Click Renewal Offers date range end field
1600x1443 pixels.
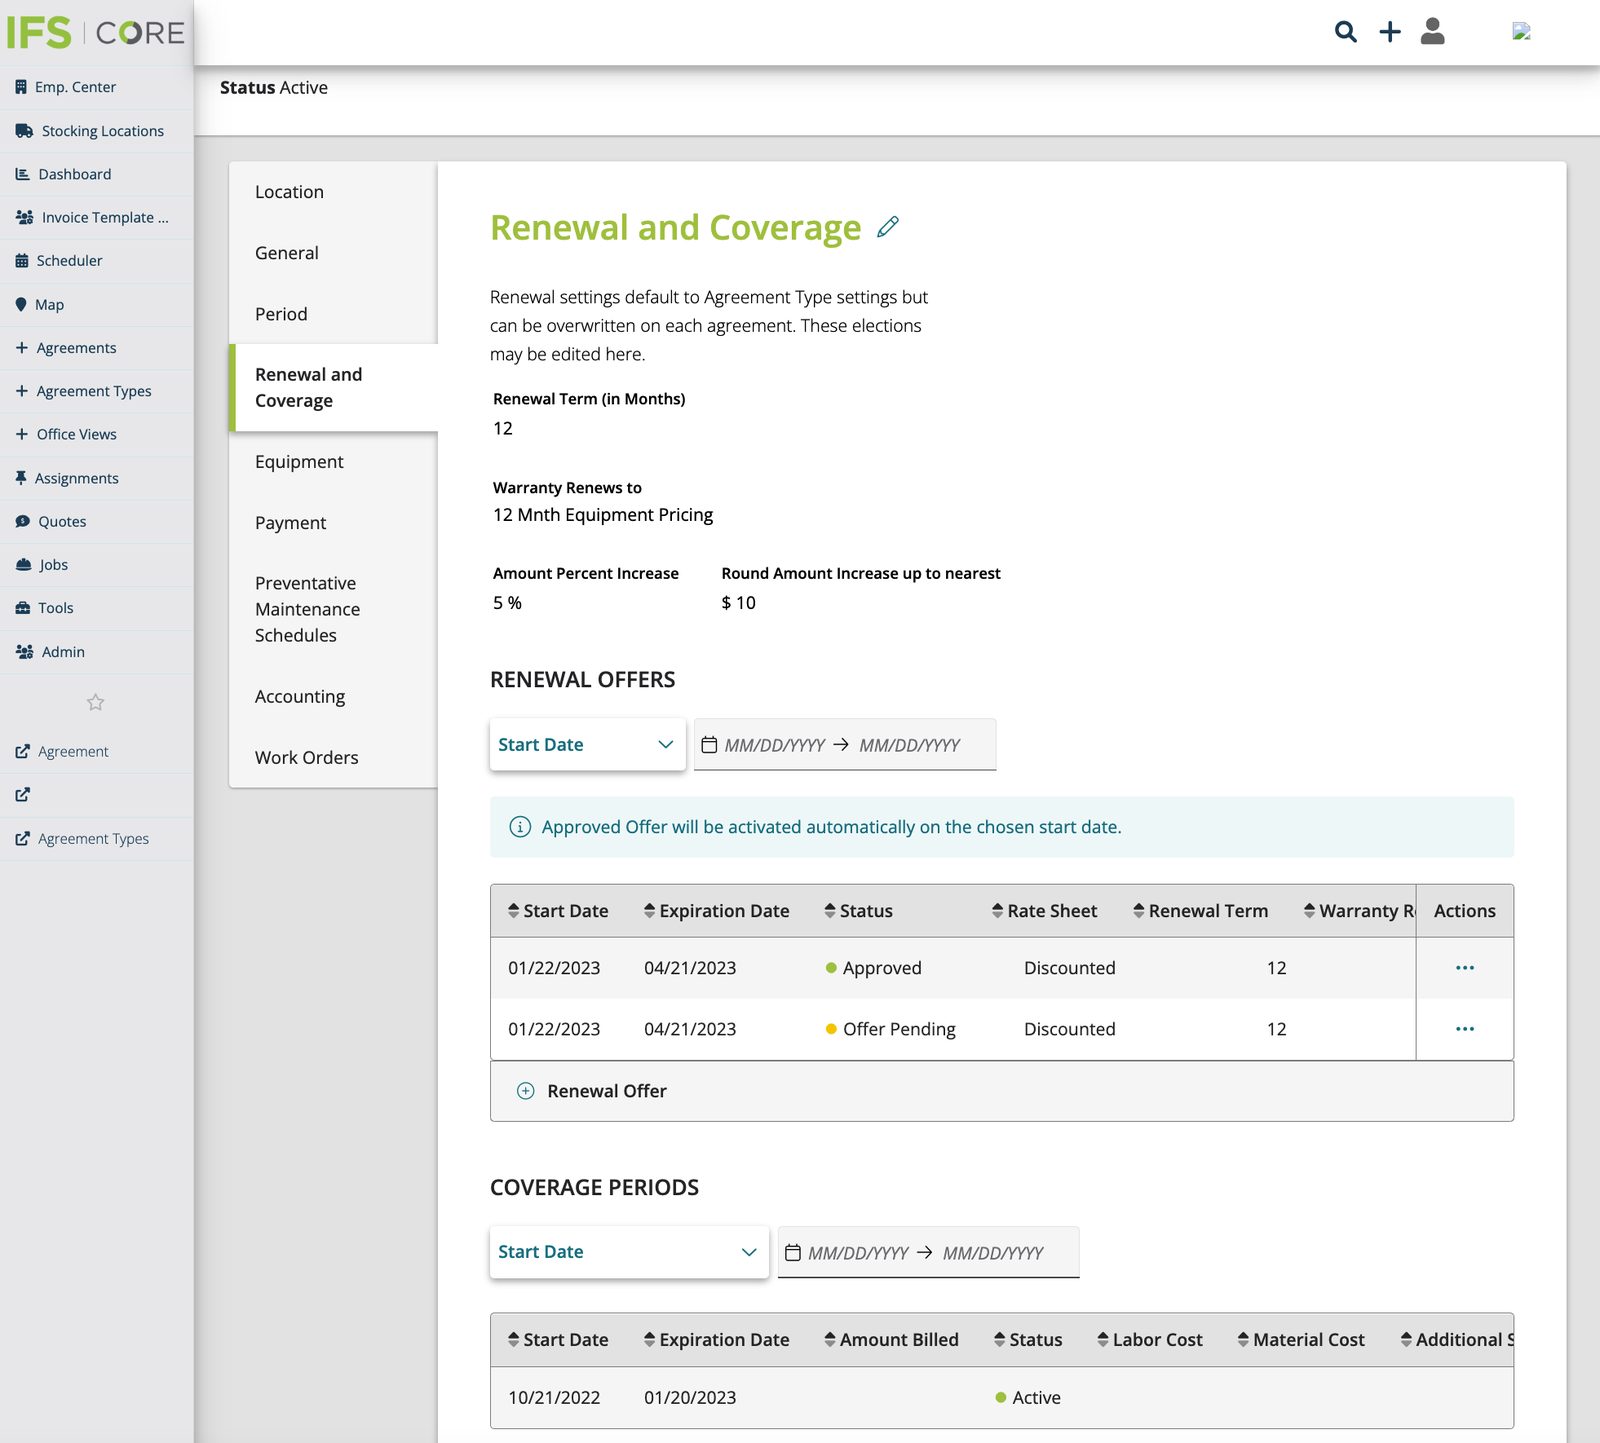[x=909, y=745]
